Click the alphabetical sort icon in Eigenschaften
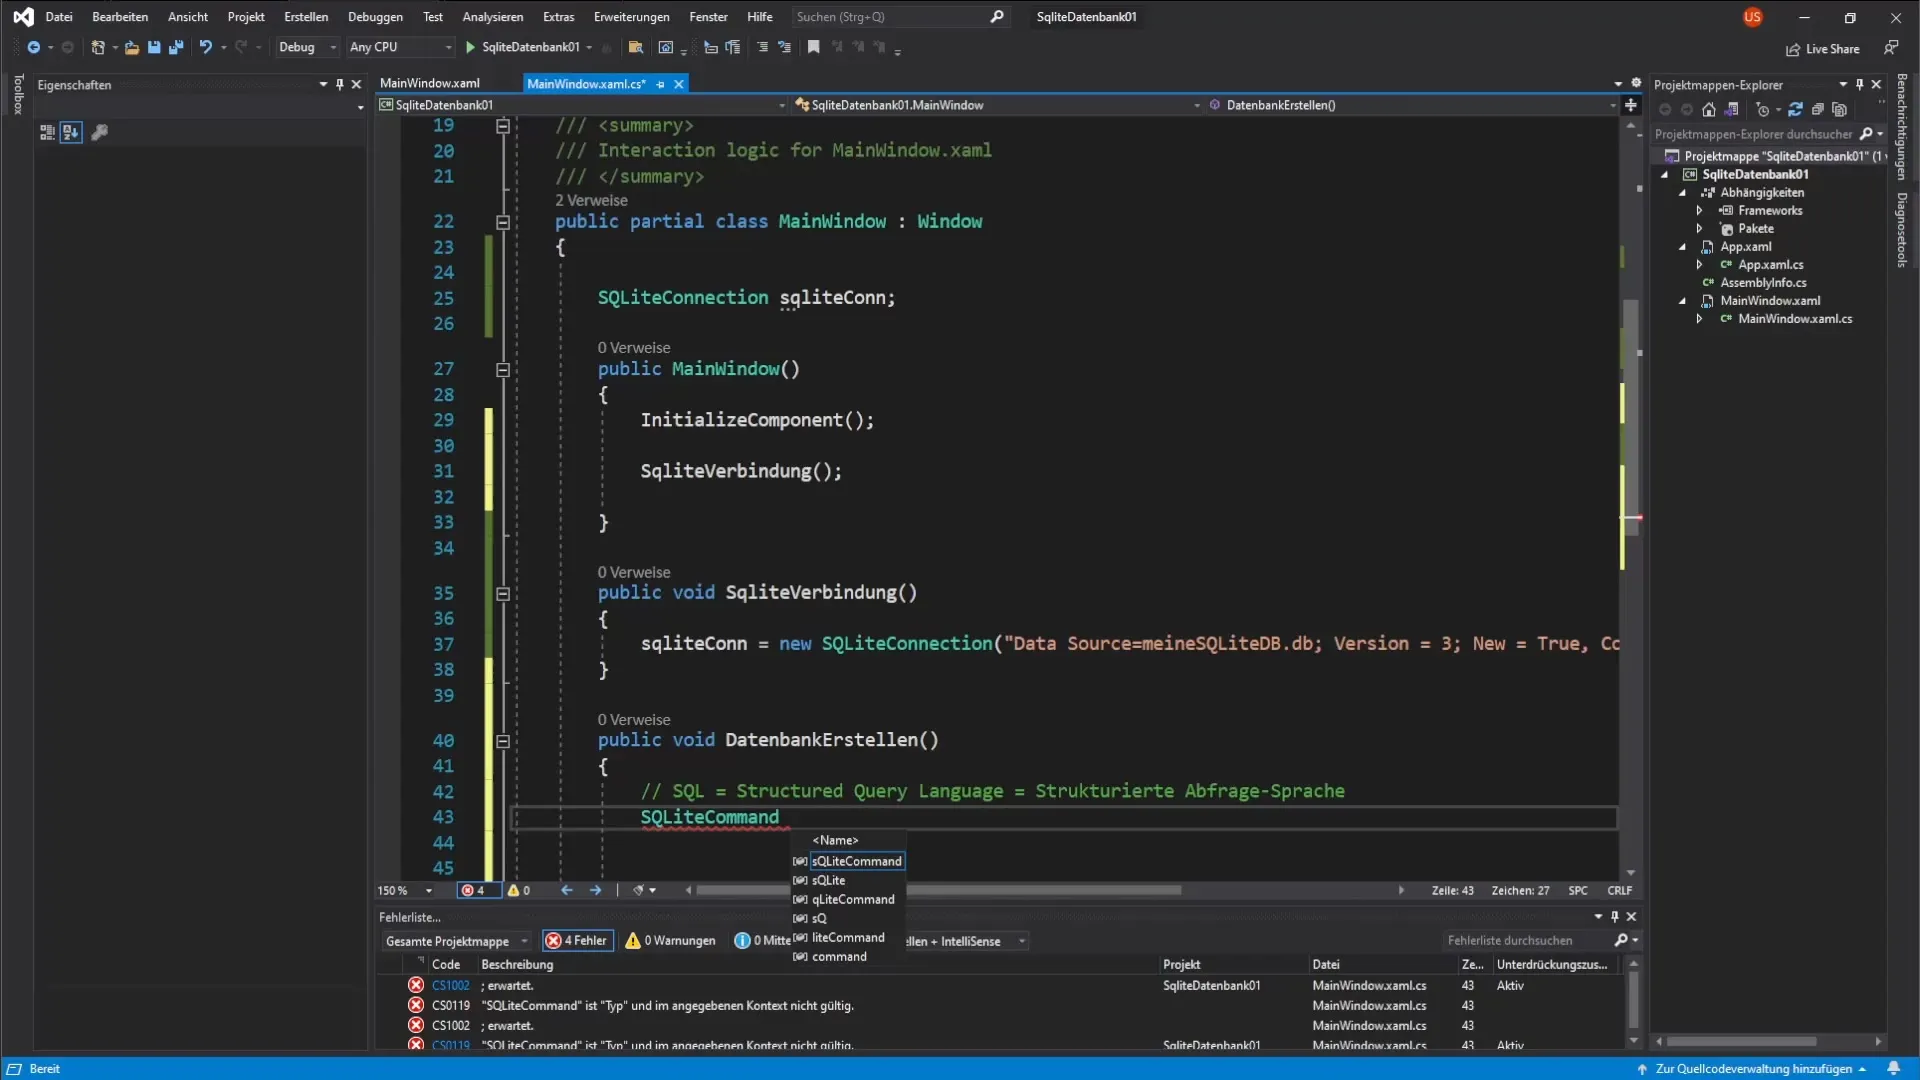Viewport: 1920px width, 1080px height. (x=71, y=132)
